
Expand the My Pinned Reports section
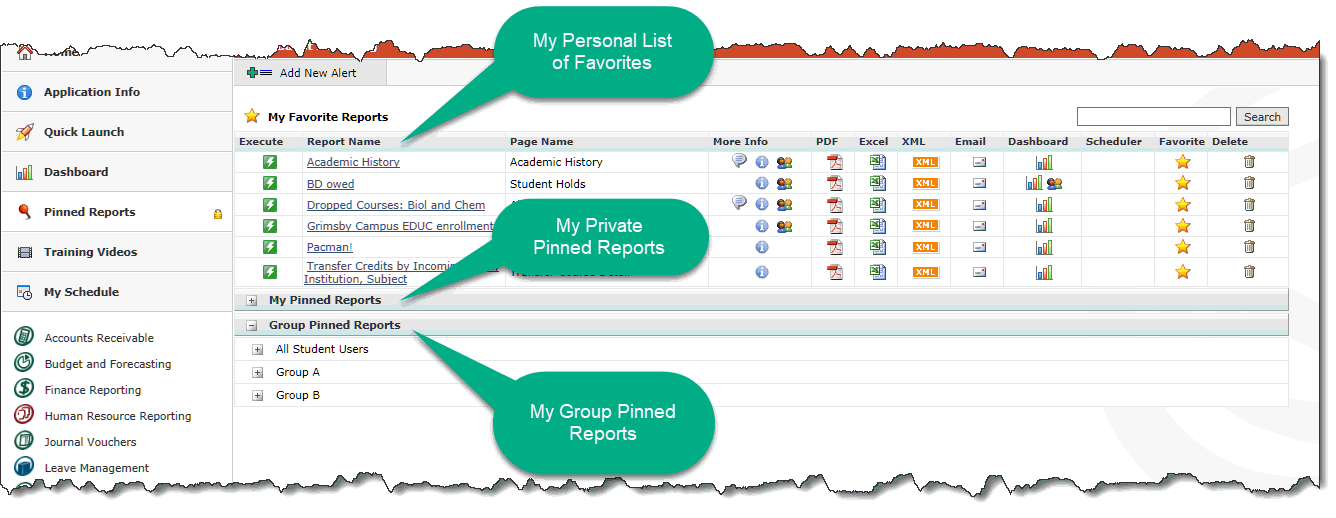[251, 300]
